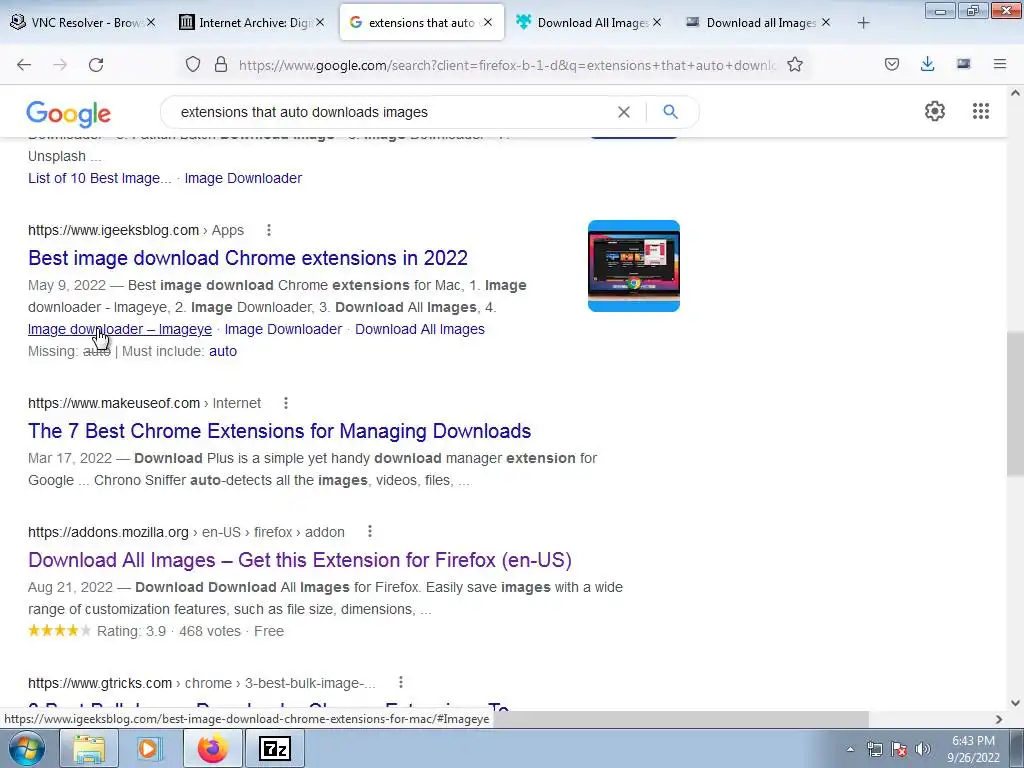
Task: Click the browser Forward arrow
Action: 60,64
